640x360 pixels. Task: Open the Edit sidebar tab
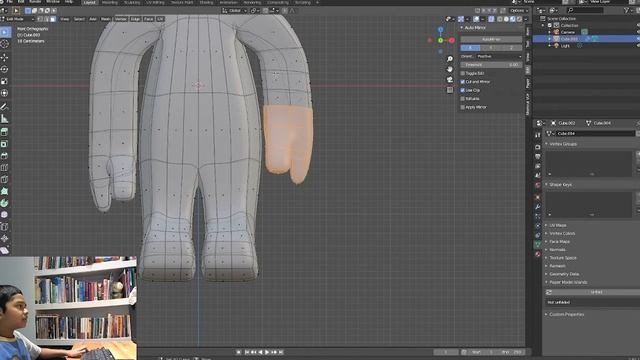coord(528,70)
